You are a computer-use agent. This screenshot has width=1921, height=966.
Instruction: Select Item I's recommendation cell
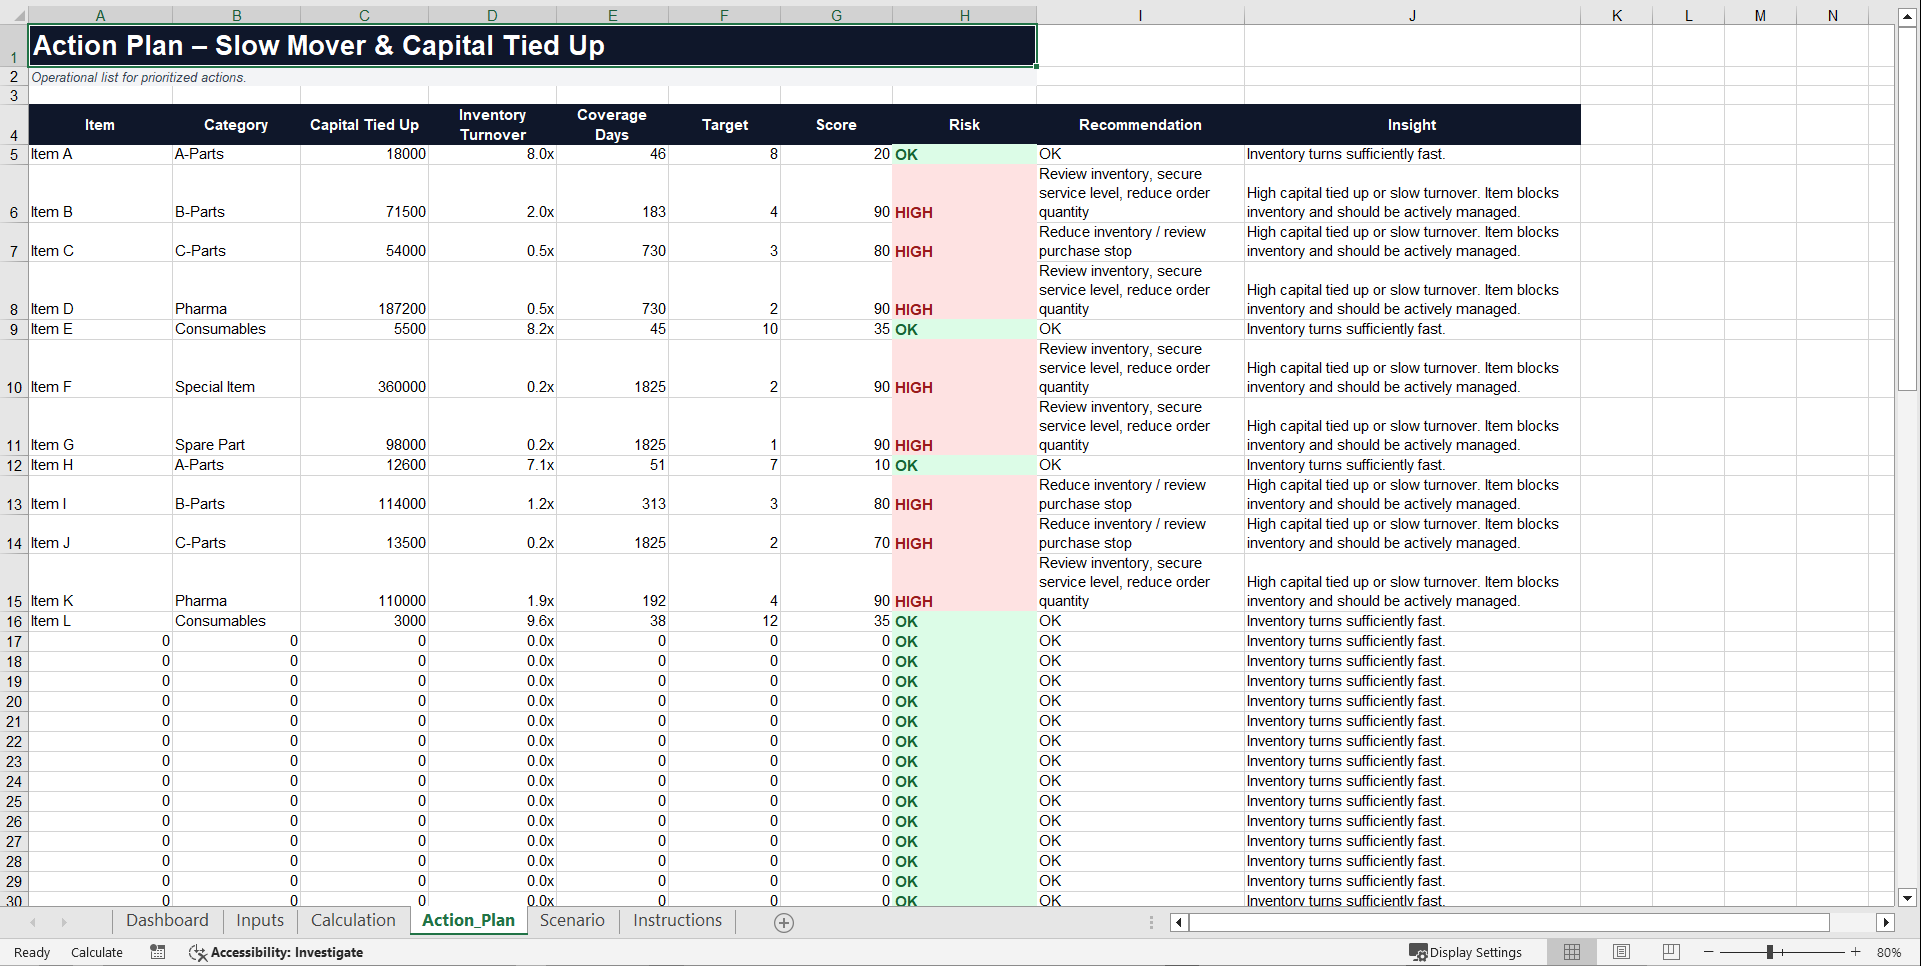pyautogui.click(x=1140, y=495)
